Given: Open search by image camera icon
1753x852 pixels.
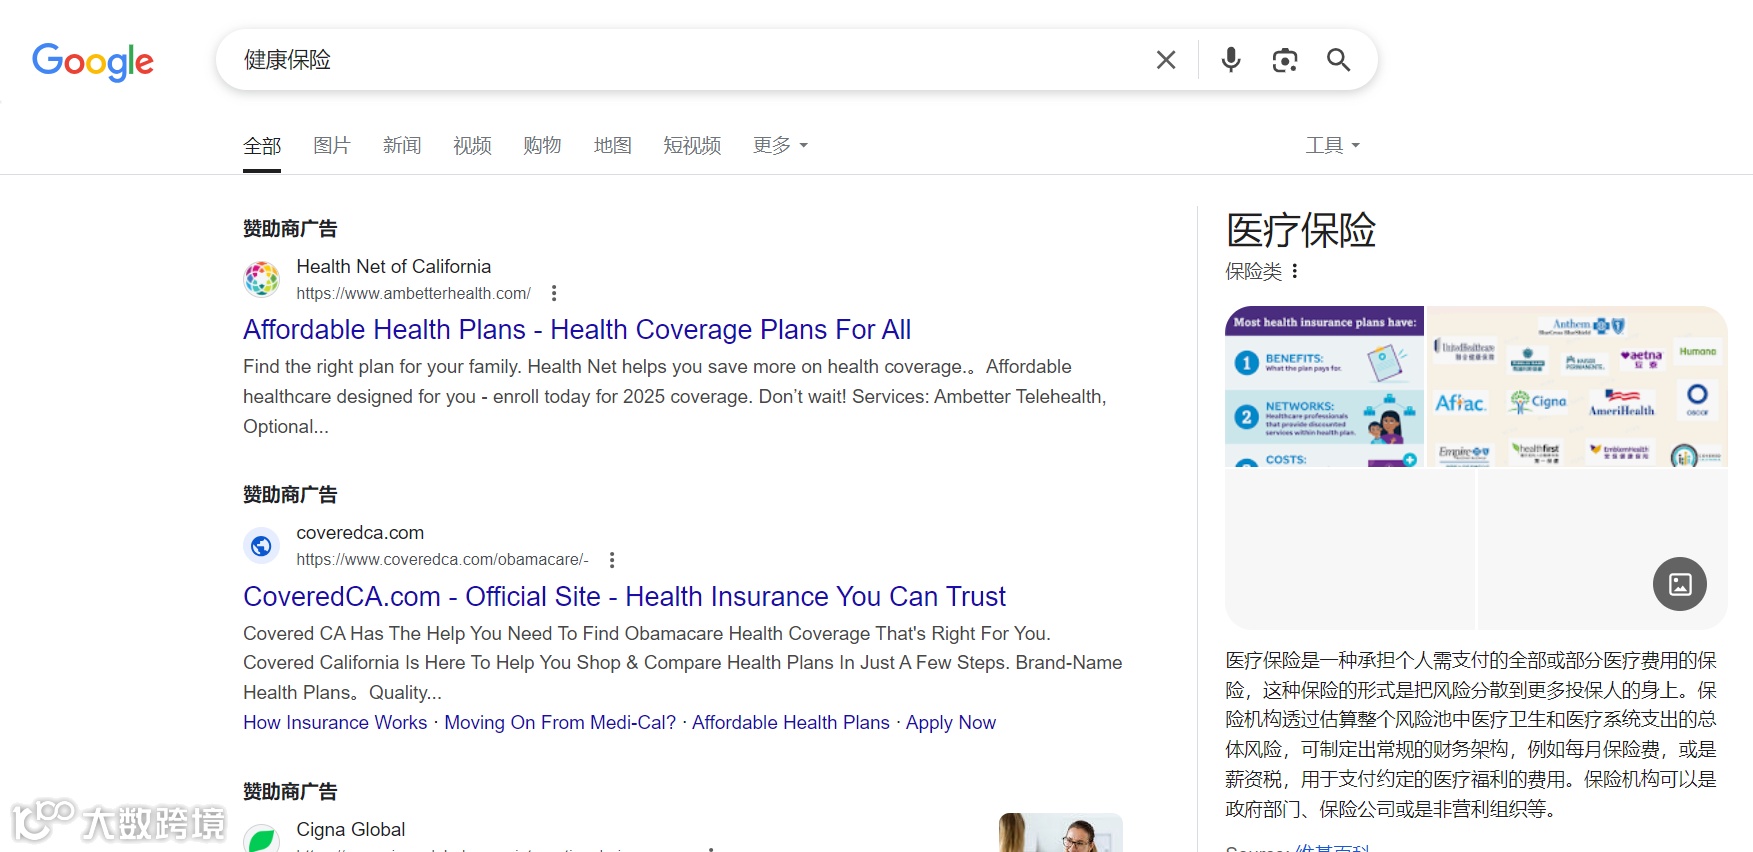Looking at the screenshot, I should tap(1285, 60).
